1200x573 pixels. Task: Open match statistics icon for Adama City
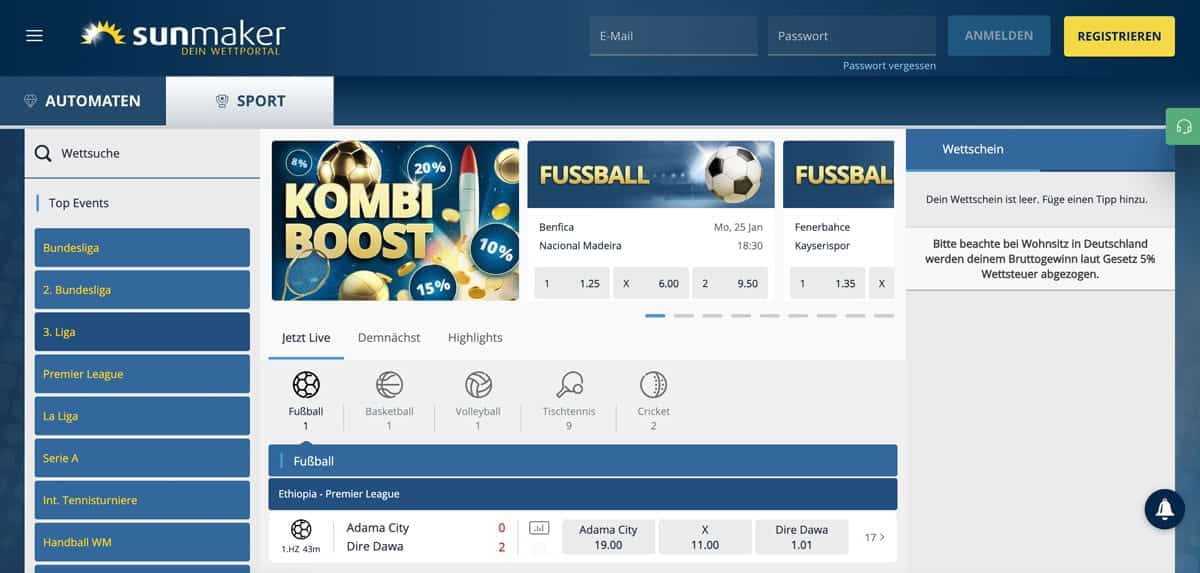539,527
